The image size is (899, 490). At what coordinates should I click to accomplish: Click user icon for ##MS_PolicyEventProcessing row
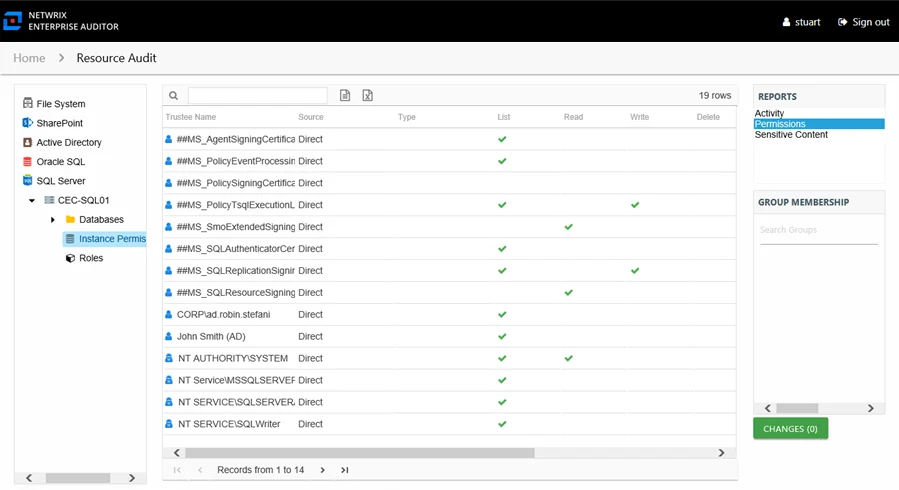coord(169,161)
